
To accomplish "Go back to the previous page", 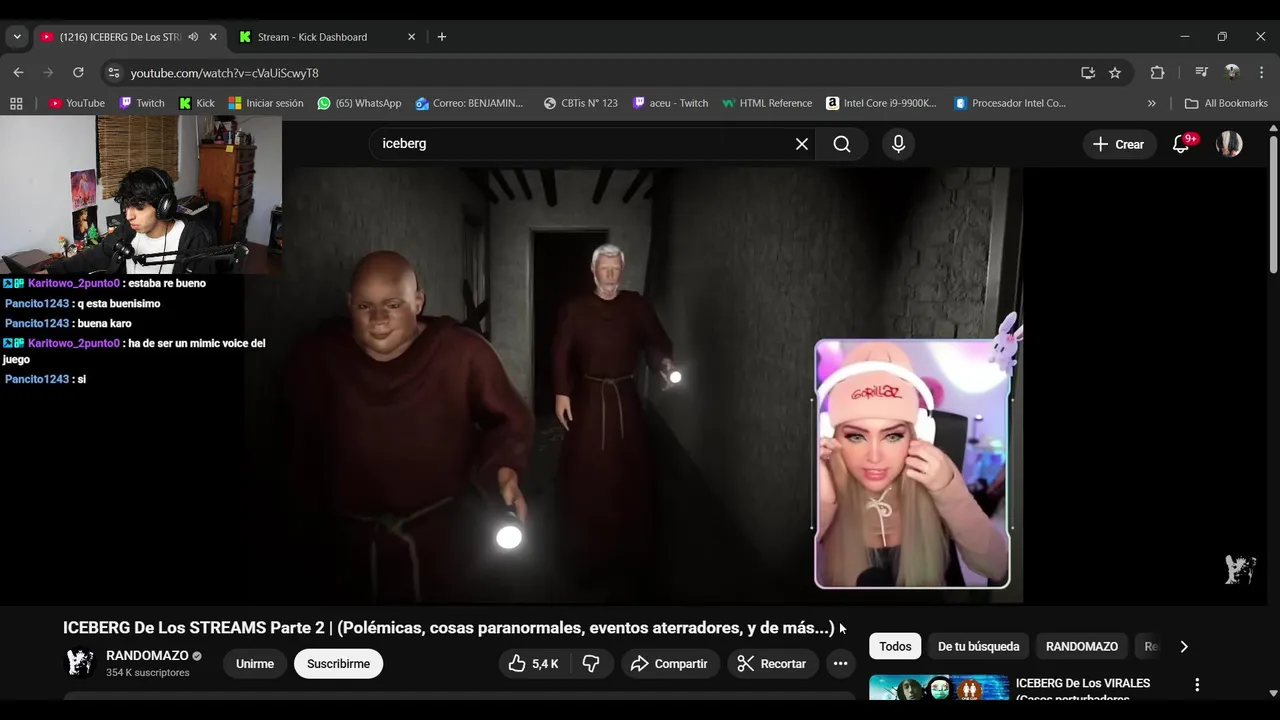I will tap(18, 73).
